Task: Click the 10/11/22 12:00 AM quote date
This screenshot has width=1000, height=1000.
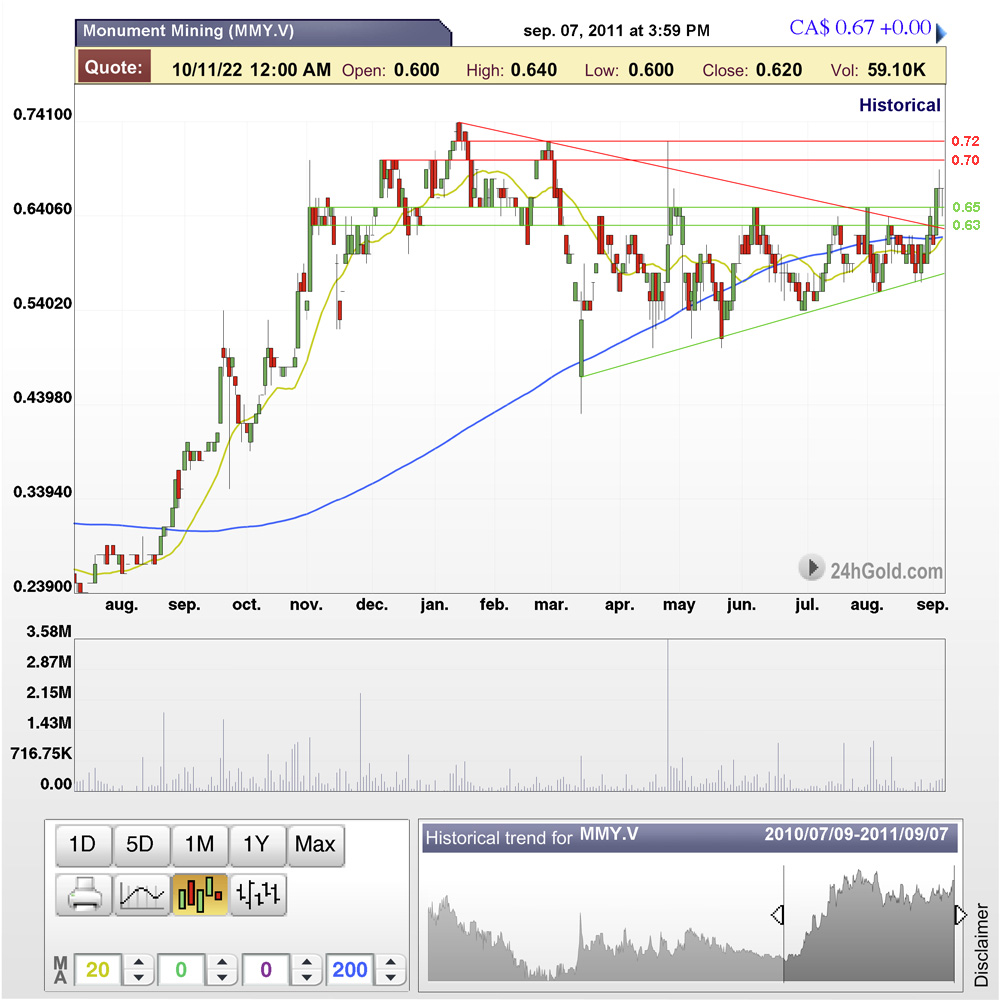Action: (251, 70)
